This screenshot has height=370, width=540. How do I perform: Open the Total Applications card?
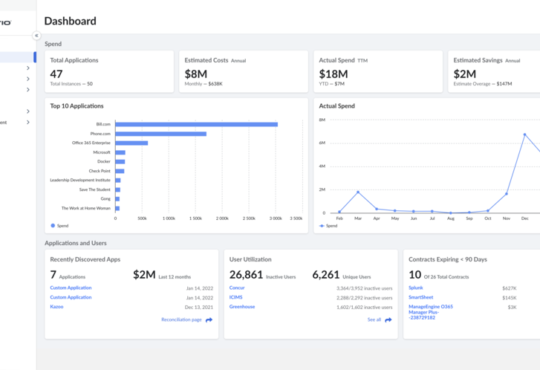pyautogui.click(x=109, y=72)
